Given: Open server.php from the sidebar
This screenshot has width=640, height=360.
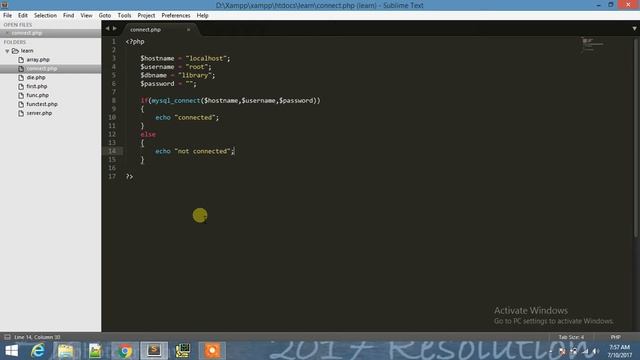Looking at the screenshot, I should pos(39,113).
